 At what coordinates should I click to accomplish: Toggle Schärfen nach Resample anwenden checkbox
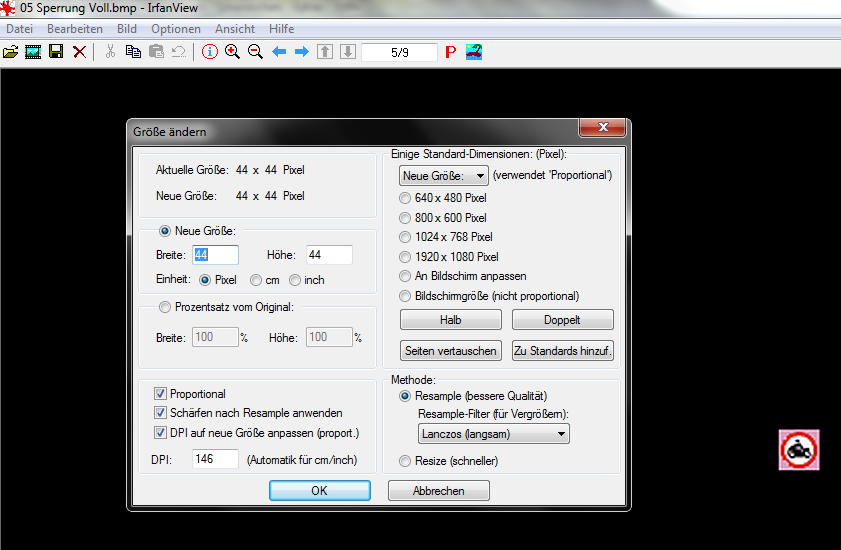pyautogui.click(x=161, y=413)
